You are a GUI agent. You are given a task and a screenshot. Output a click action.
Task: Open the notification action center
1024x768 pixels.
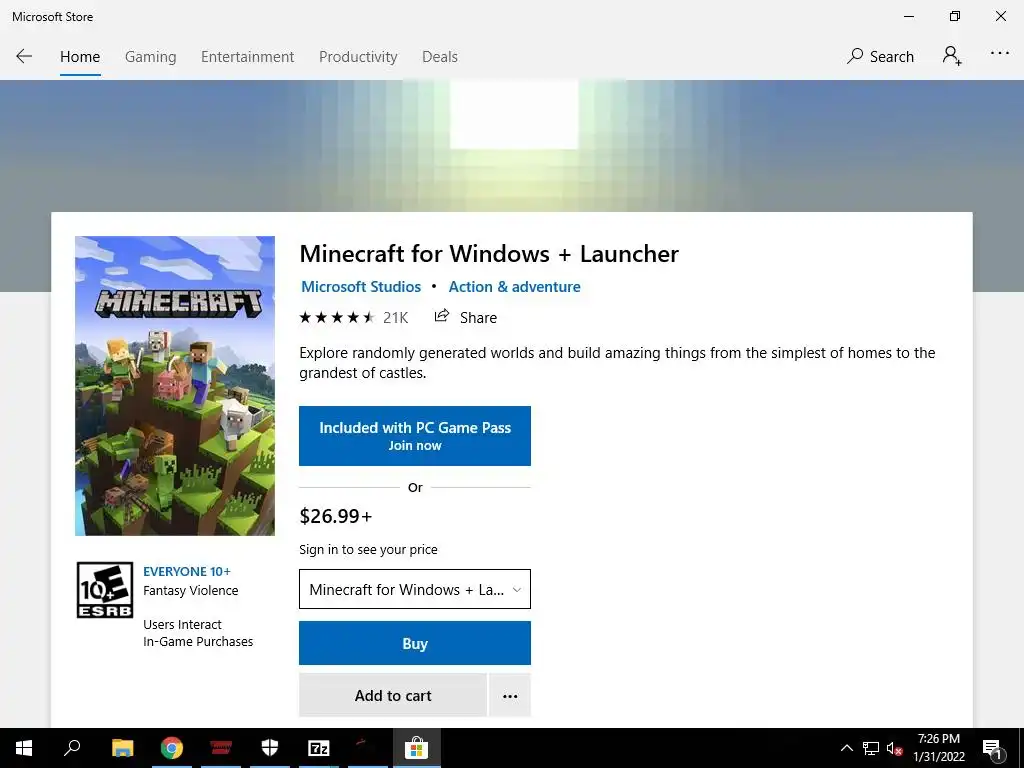pos(992,748)
